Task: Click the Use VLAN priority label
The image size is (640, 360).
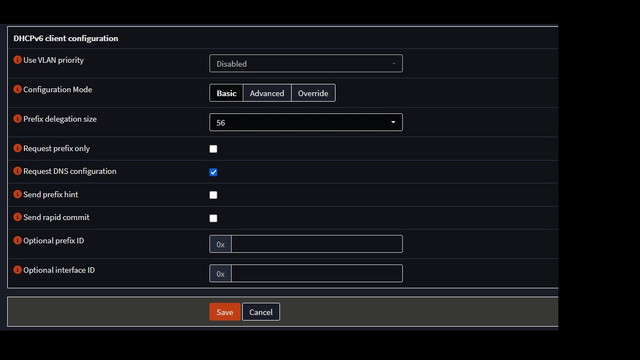Action: [x=53, y=60]
